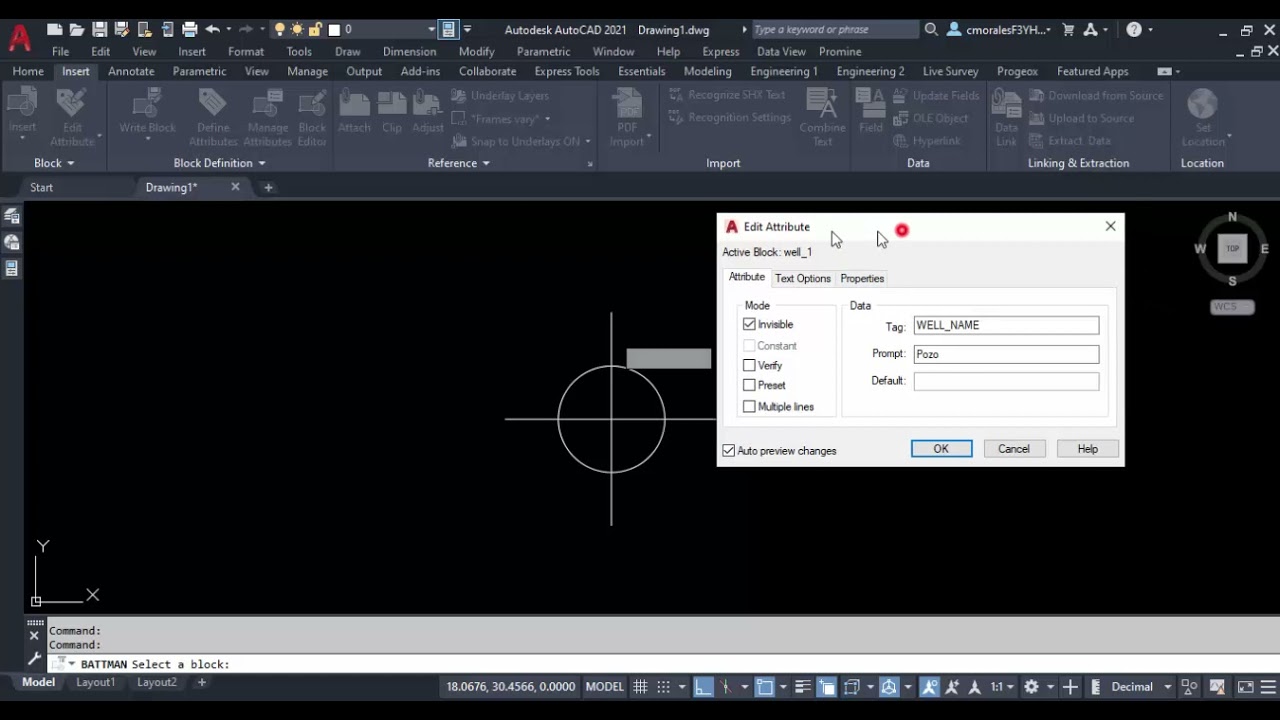Viewport: 1280px width, 720px height.
Task: Open the AutoCAD application menu logo
Action: click(x=19, y=38)
